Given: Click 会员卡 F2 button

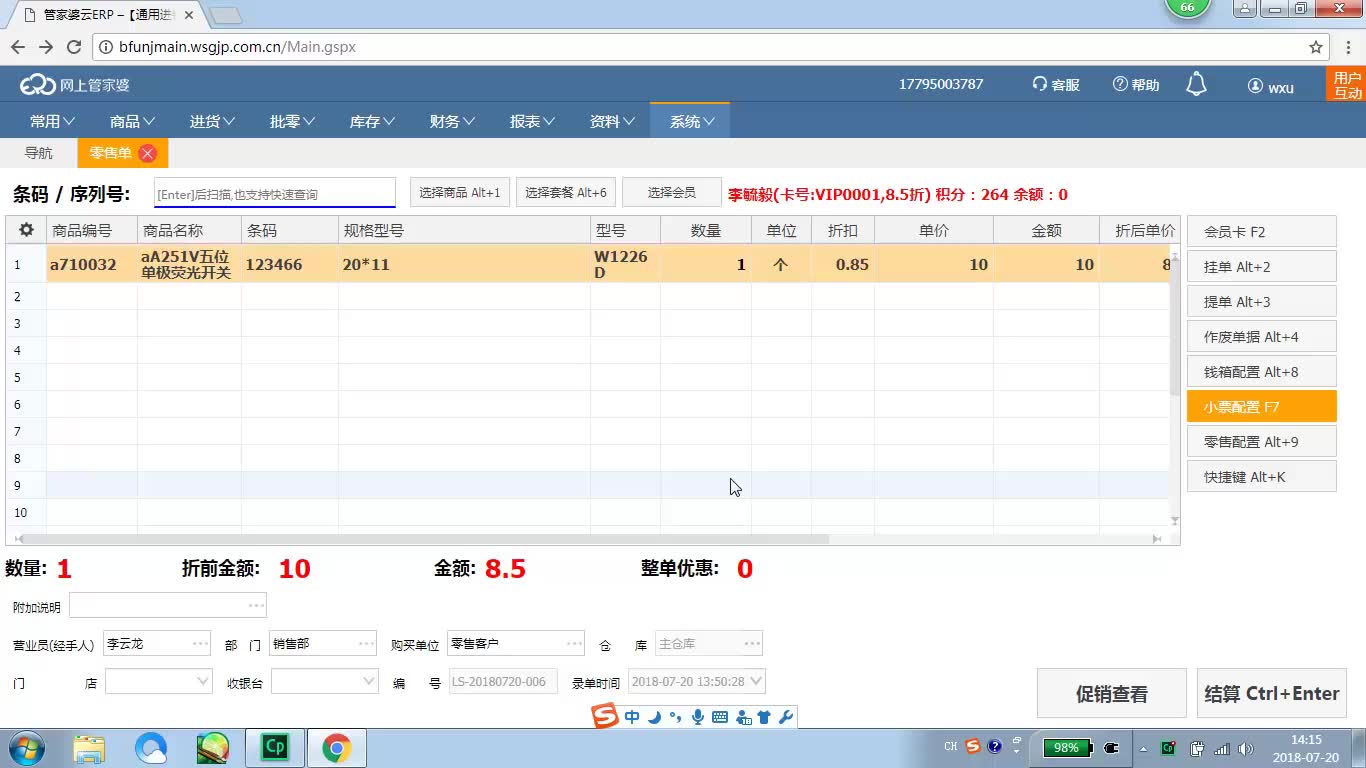Looking at the screenshot, I should (1262, 231).
